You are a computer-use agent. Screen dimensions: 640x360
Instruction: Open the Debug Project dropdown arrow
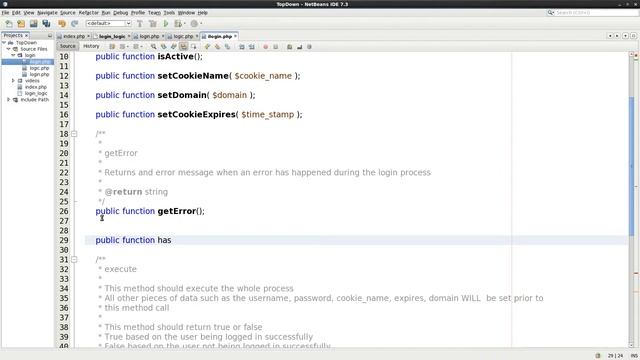tap(184, 24)
